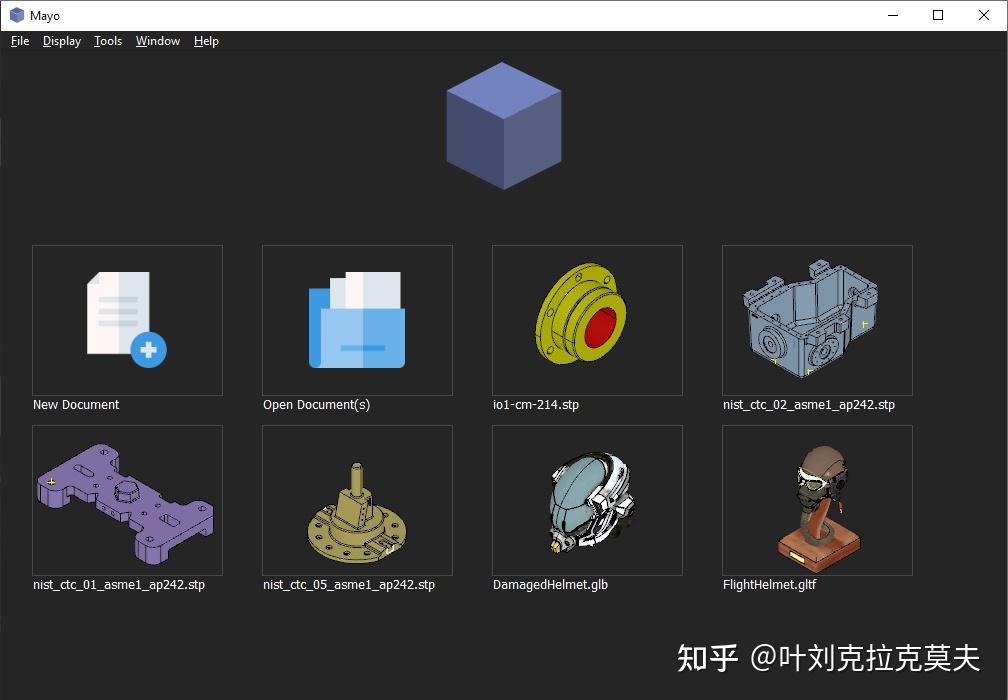
Task: Click the large blue cube graphic
Action: click(504, 125)
